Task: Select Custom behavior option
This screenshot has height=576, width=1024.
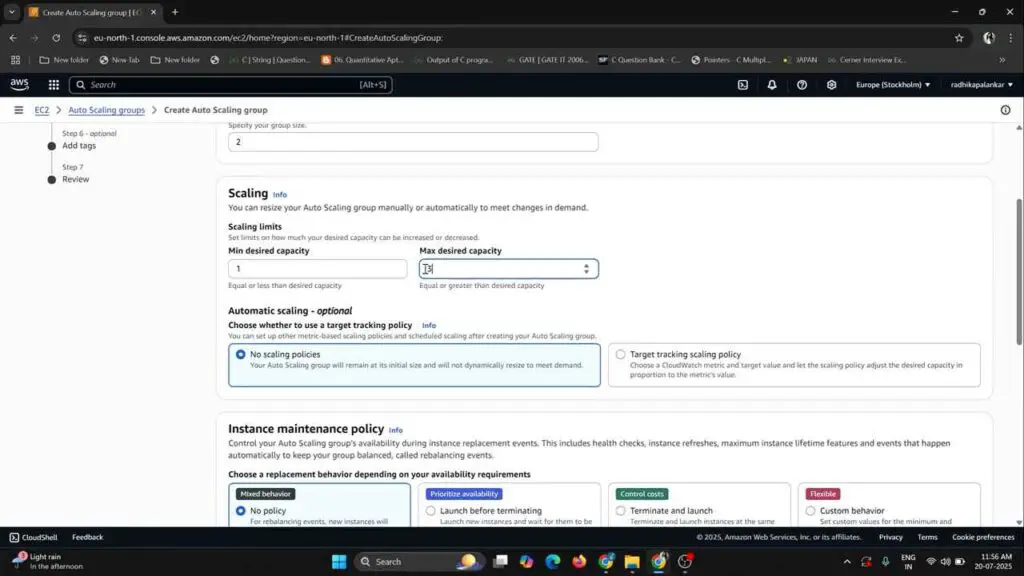Action: [x=810, y=511]
